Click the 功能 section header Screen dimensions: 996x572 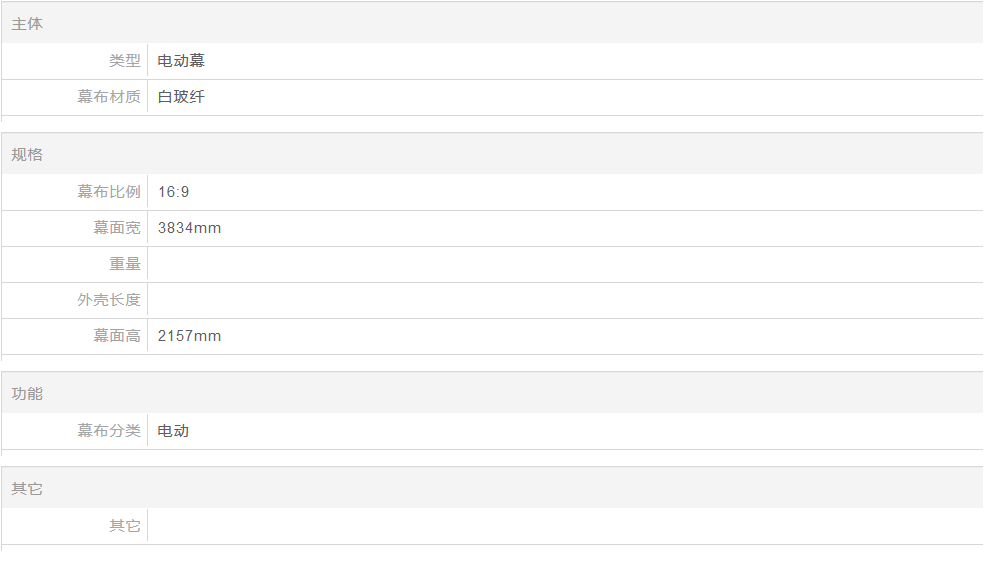(x=27, y=393)
